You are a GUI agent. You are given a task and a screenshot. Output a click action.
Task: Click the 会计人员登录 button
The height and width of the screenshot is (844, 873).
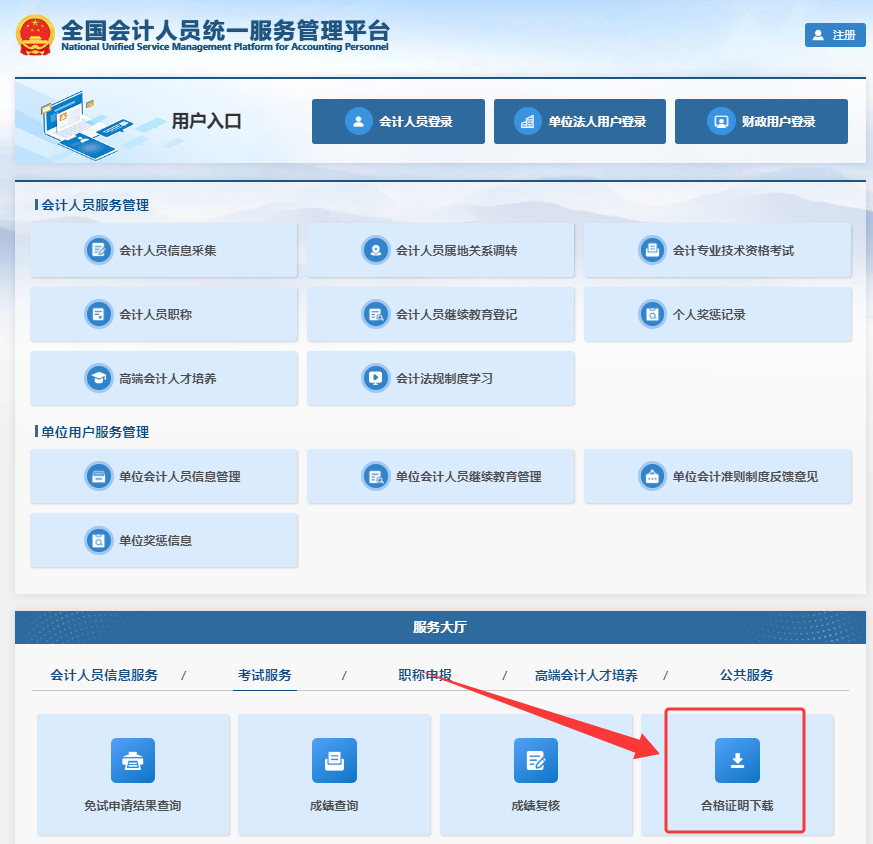(398, 121)
